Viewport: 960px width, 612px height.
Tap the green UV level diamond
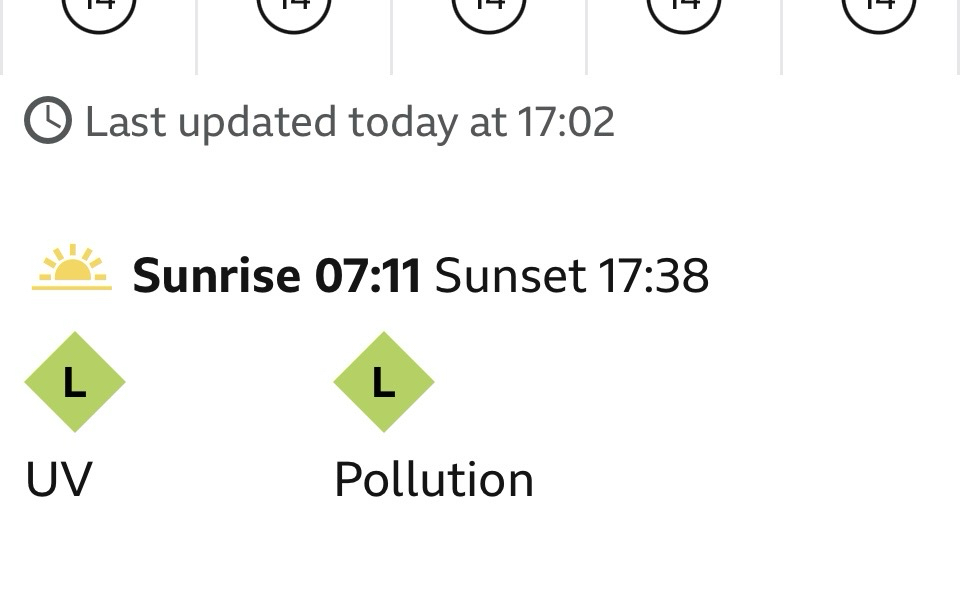coord(74,382)
